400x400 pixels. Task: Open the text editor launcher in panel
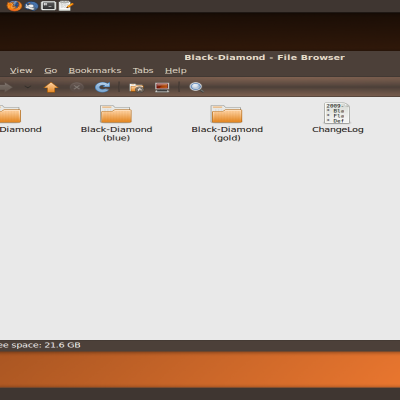[x=66, y=5]
